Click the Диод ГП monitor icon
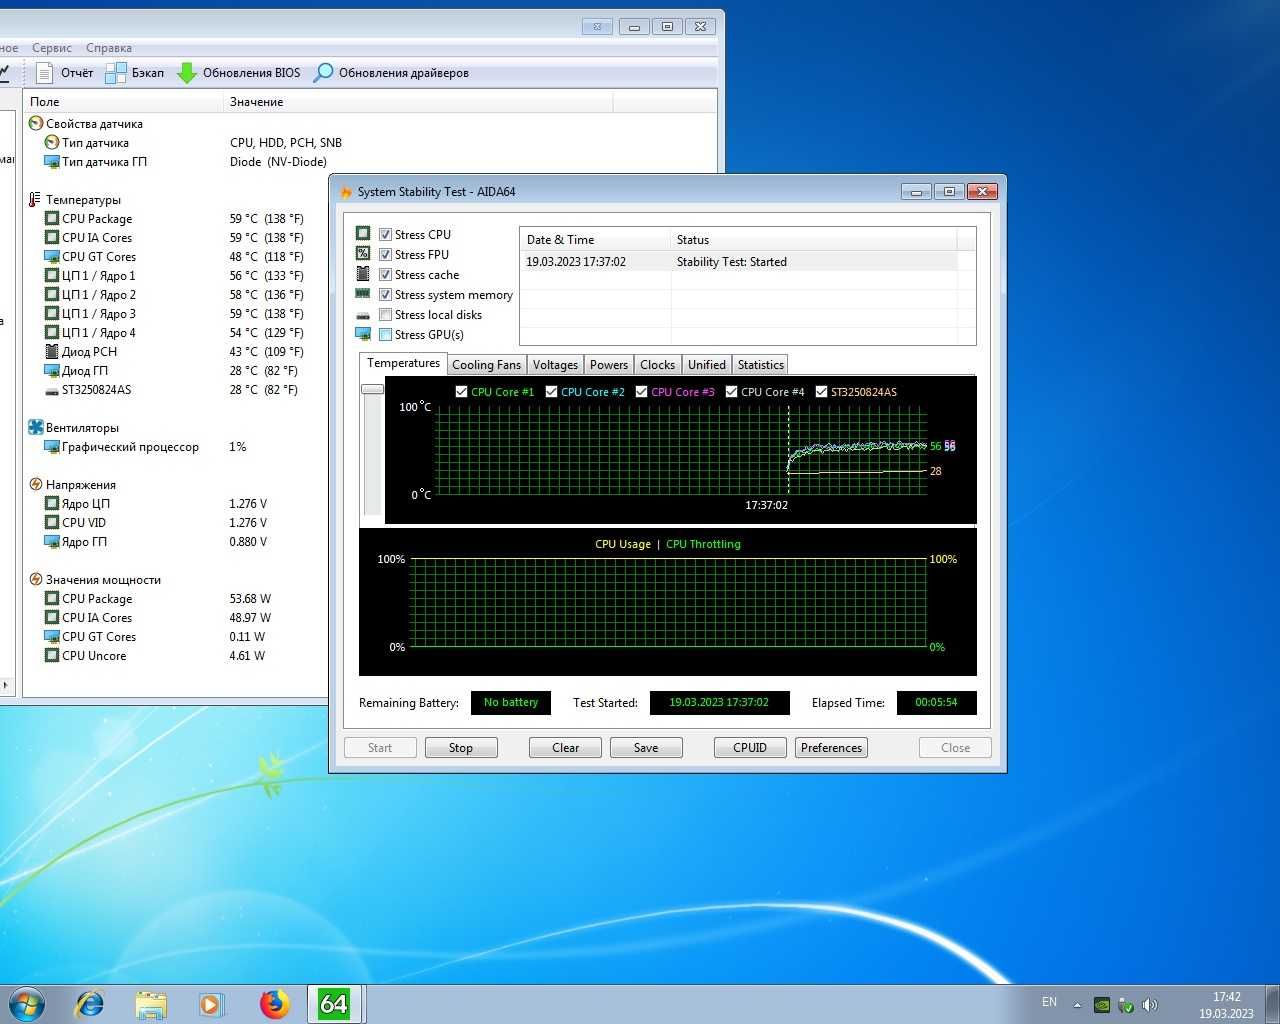The height and width of the screenshot is (1024, 1280). pyautogui.click(x=52, y=371)
